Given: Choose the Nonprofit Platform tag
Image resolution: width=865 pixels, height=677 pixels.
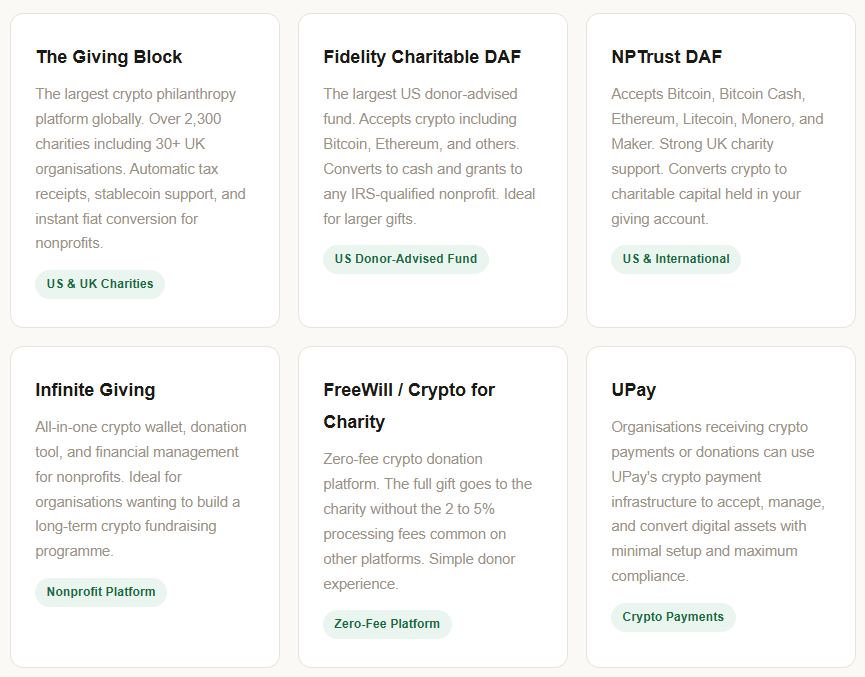Looking at the screenshot, I should 100,592.
